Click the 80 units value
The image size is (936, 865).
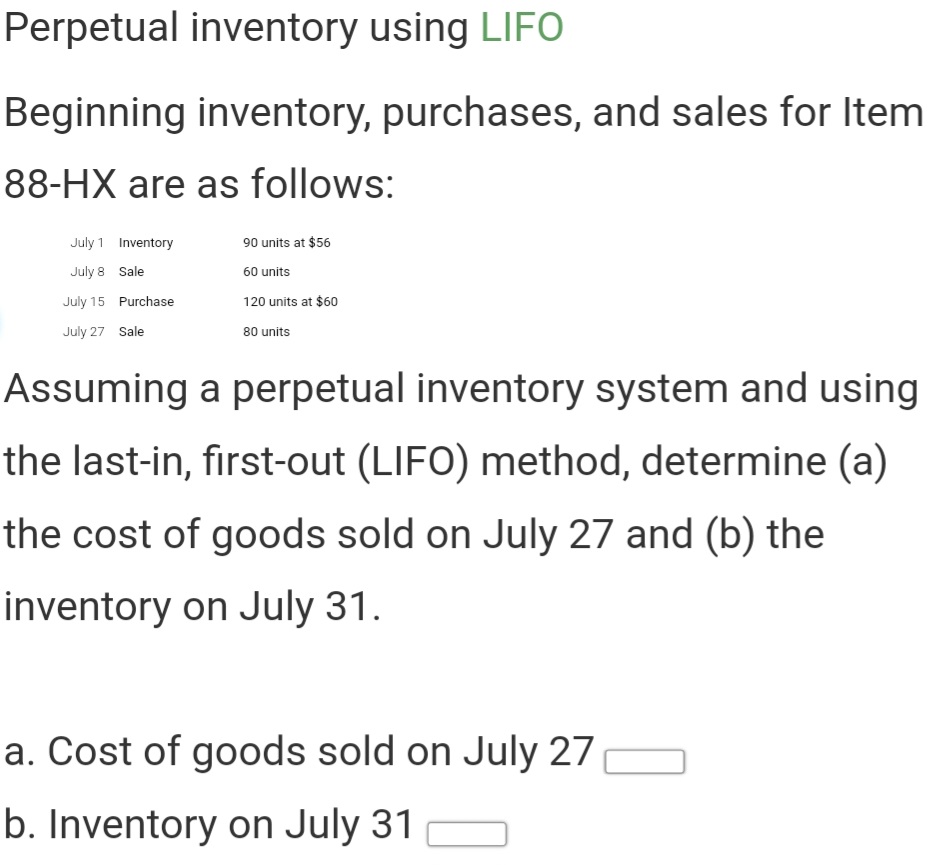click(x=265, y=331)
